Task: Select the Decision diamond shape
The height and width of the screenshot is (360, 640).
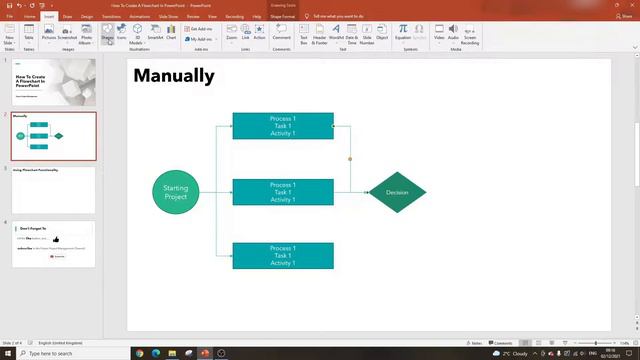Action: click(x=397, y=192)
